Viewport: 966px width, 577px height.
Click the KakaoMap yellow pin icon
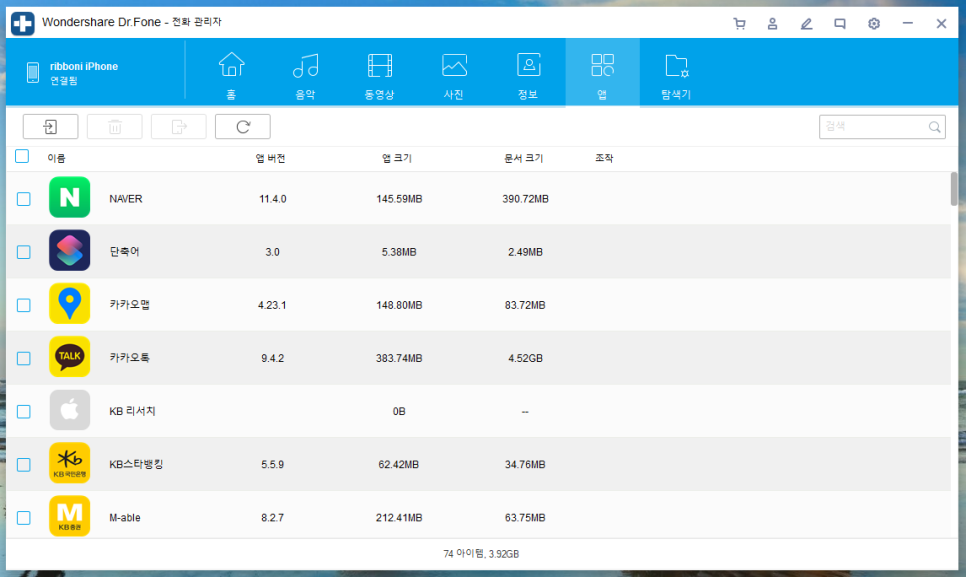70,304
